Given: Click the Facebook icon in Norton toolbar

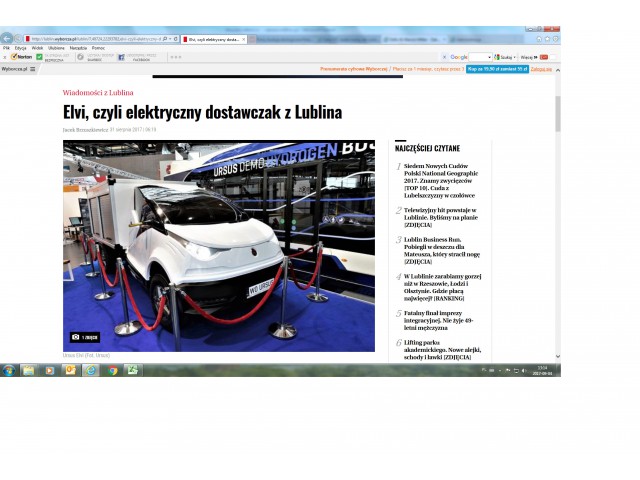Looking at the screenshot, I should click(121, 57).
